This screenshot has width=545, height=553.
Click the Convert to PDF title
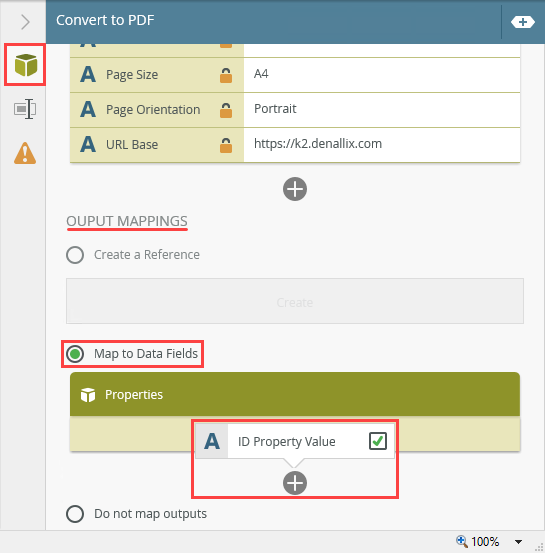click(105, 20)
